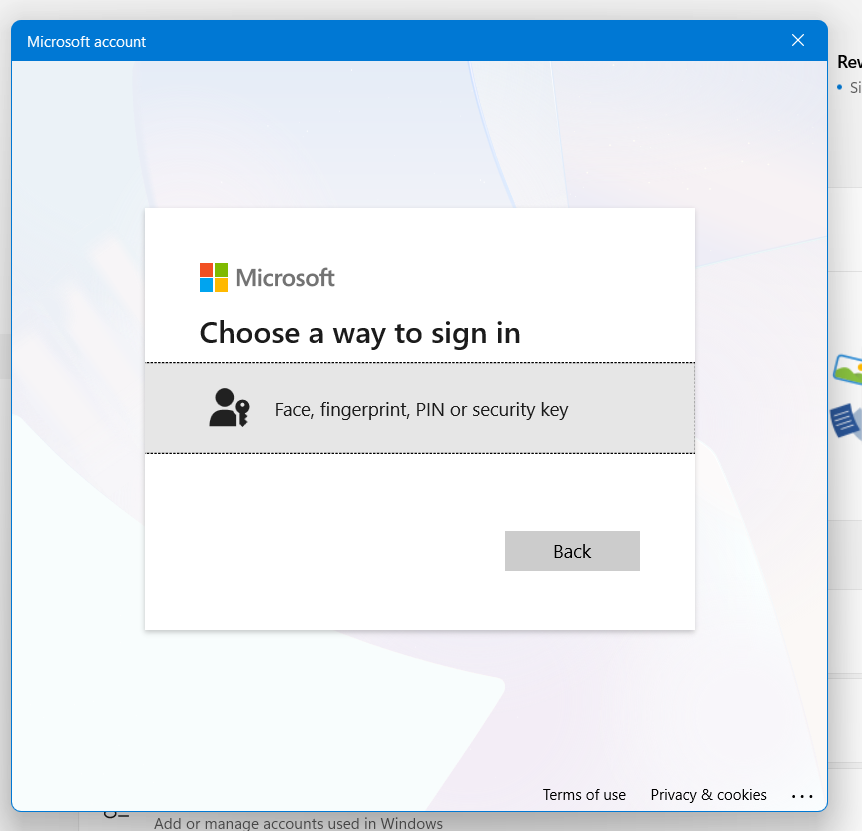Open the Privacy & cookies link
This screenshot has width=862, height=831.
(708, 795)
